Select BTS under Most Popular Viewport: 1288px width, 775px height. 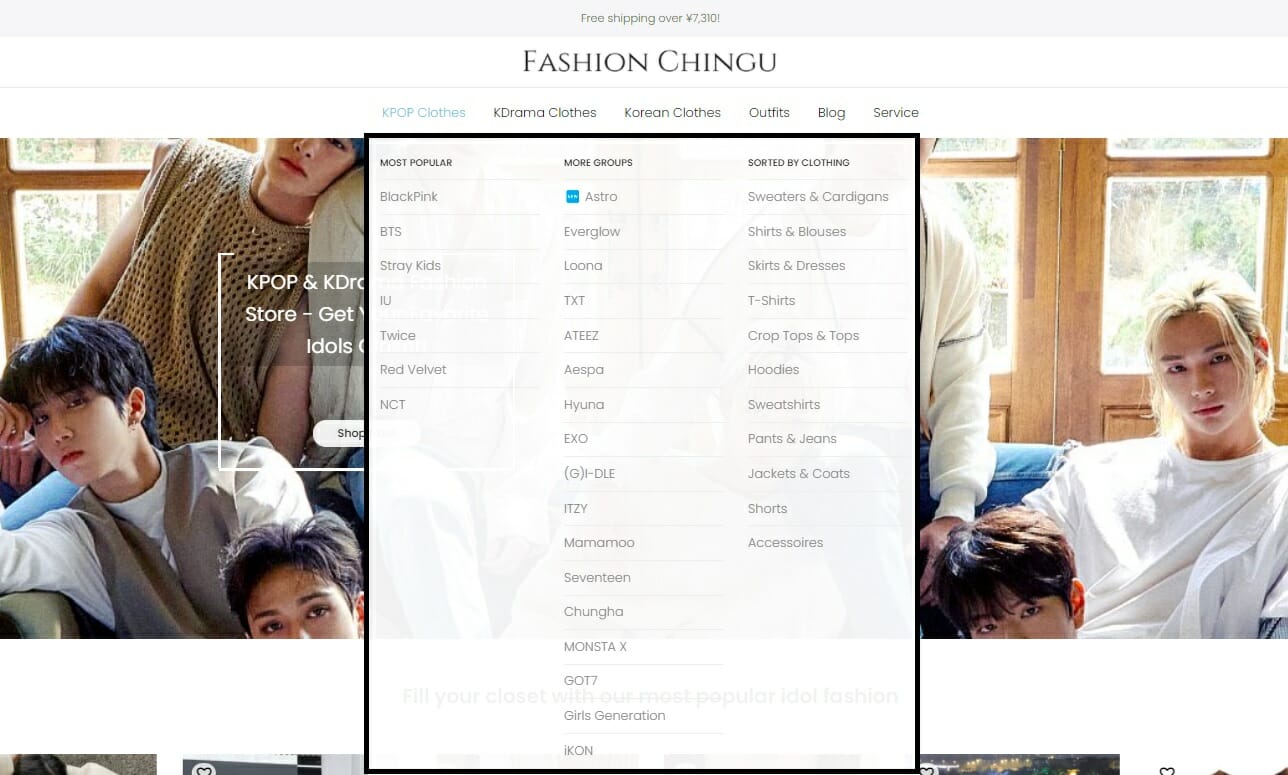(x=391, y=232)
